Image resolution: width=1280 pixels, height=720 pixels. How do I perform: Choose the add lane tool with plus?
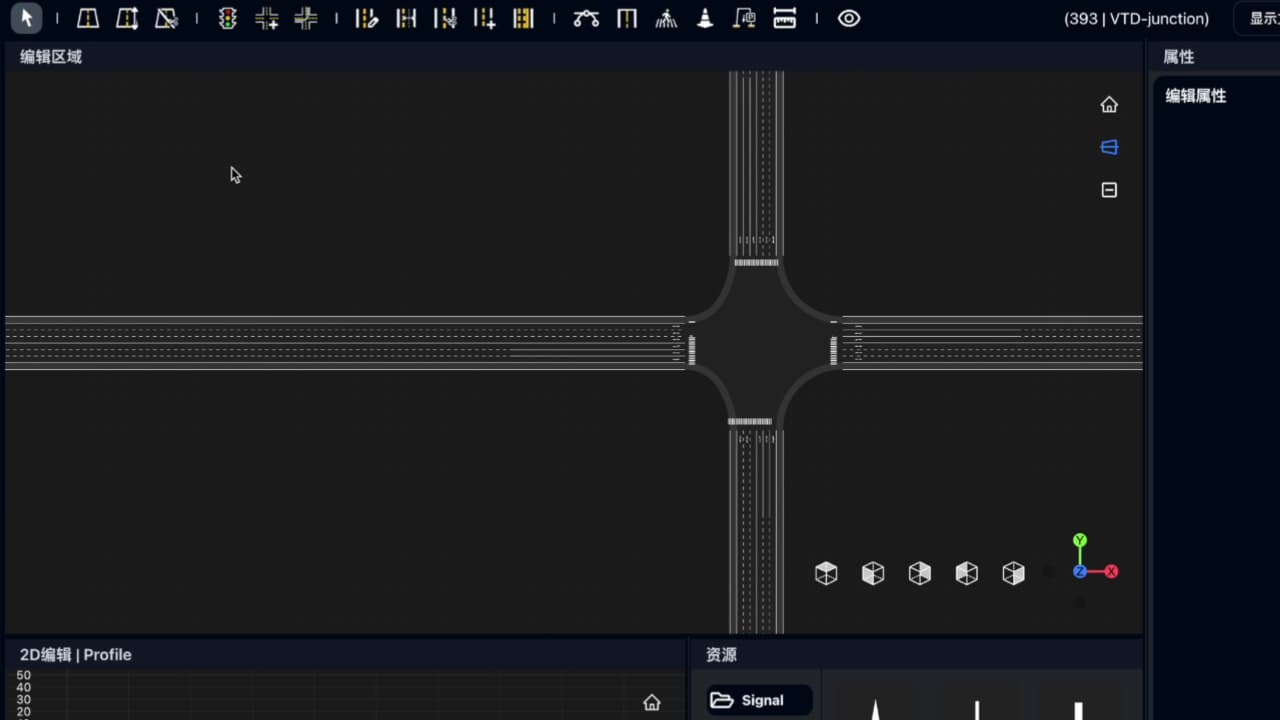(485, 18)
